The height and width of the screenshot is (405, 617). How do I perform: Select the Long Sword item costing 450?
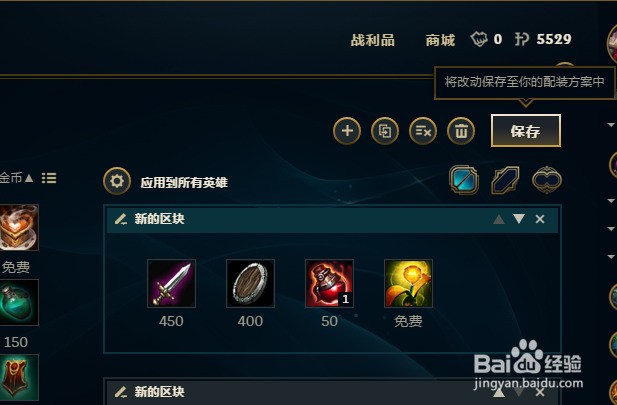pos(171,283)
